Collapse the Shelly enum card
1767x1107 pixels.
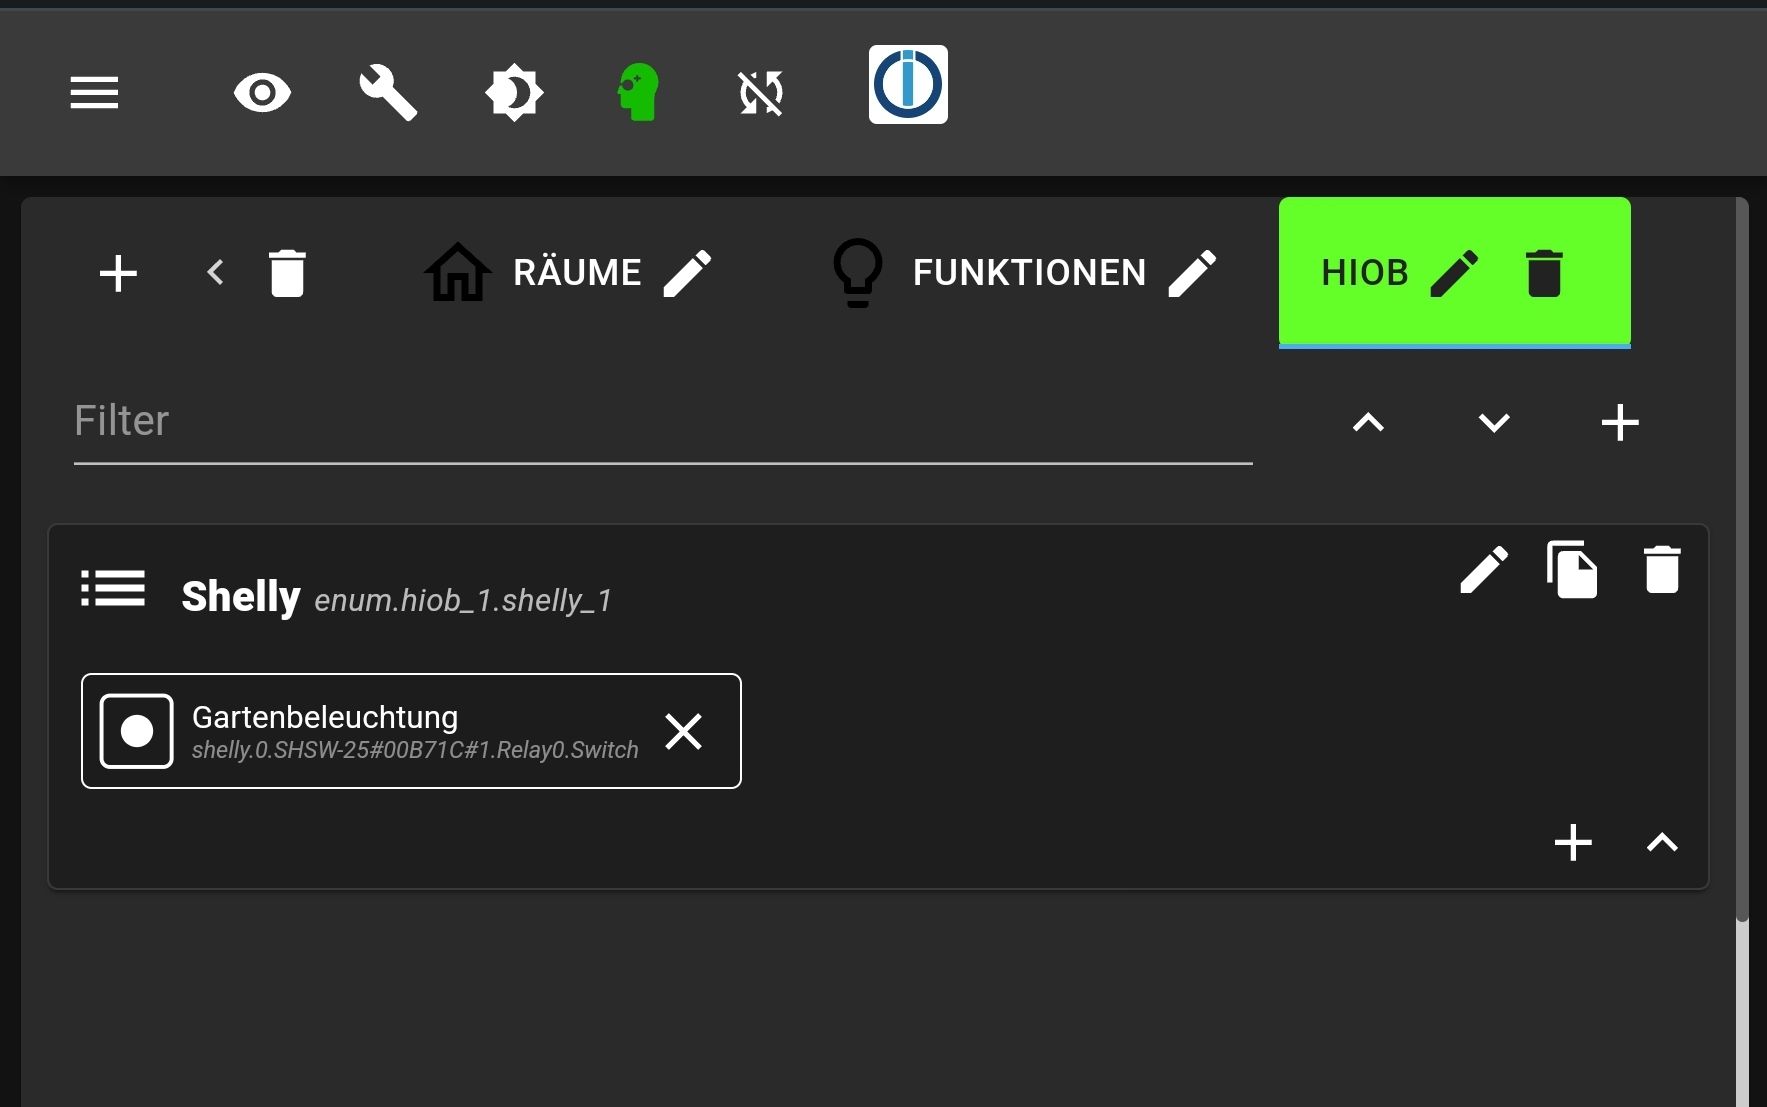pyautogui.click(x=1662, y=843)
